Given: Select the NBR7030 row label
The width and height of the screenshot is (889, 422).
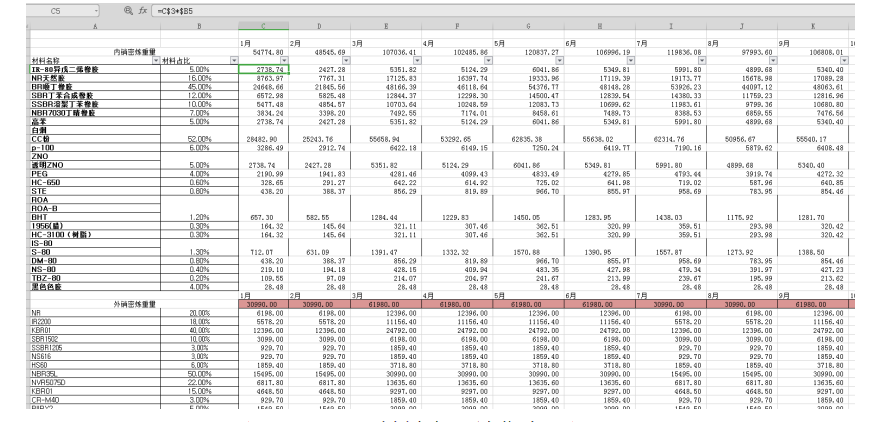Looking at the screenshot, I should [95, 113].
